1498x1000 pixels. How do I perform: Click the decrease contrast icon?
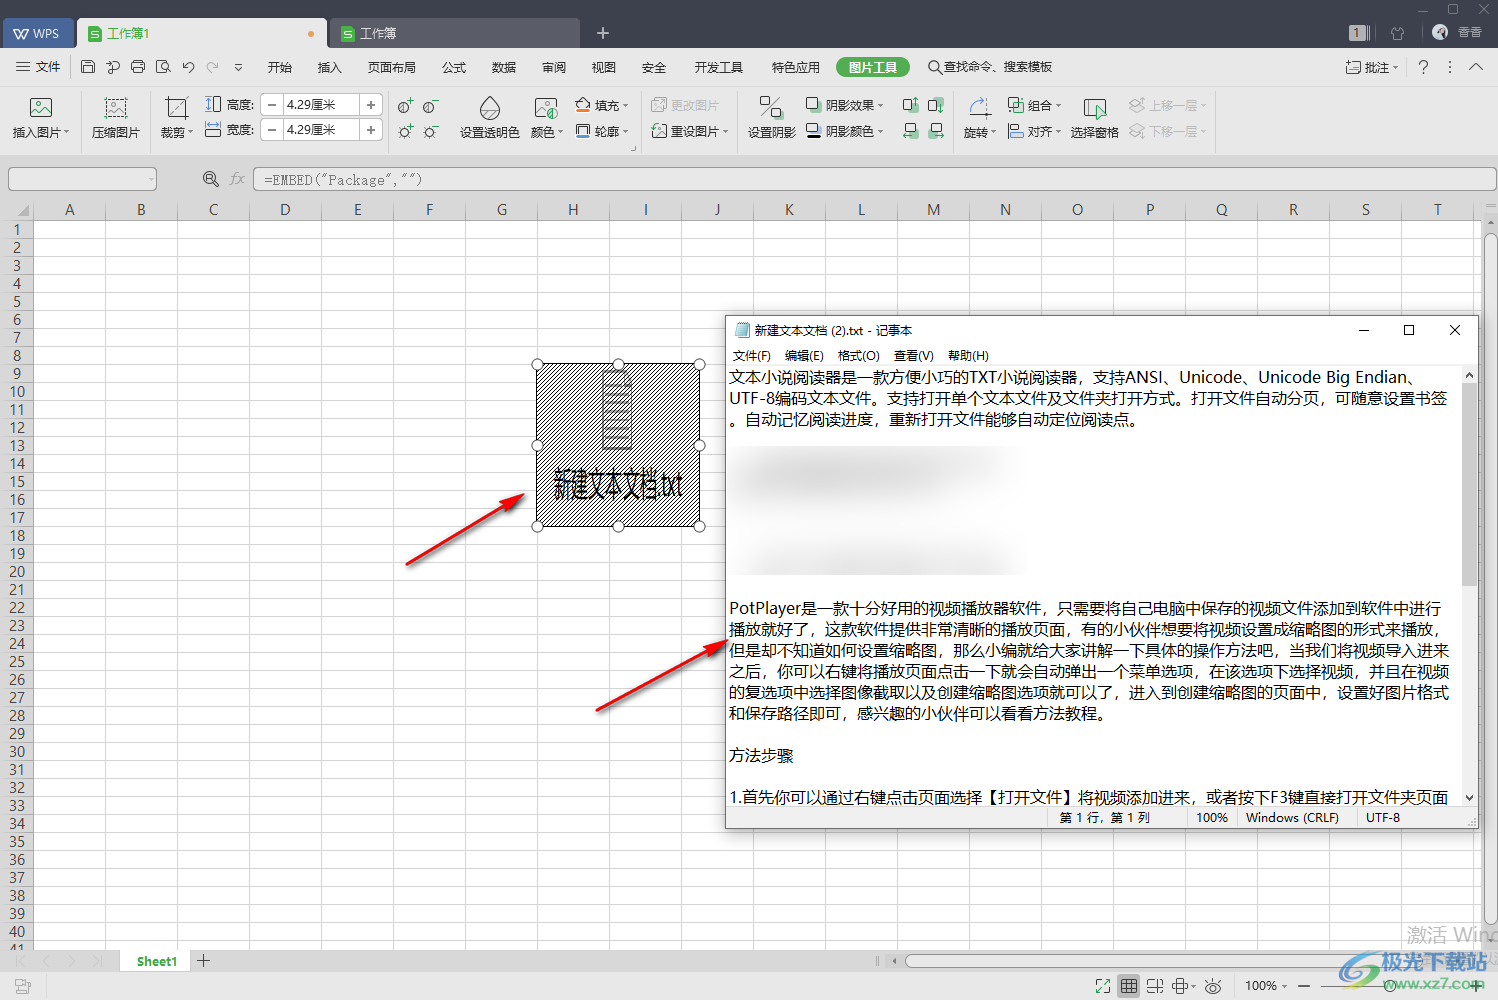431,106
